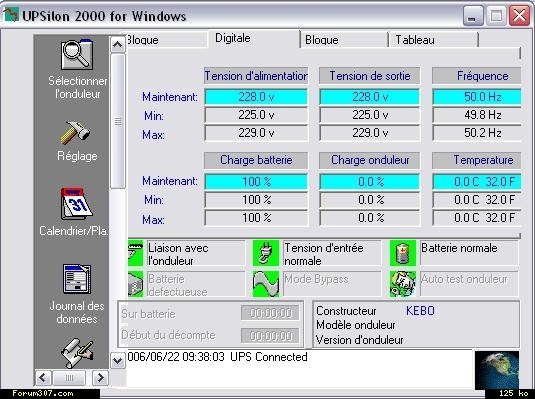Viewport: 535px width, 399px height.
Task: Click the Tension de sortie header
Action: pos(370,76)
